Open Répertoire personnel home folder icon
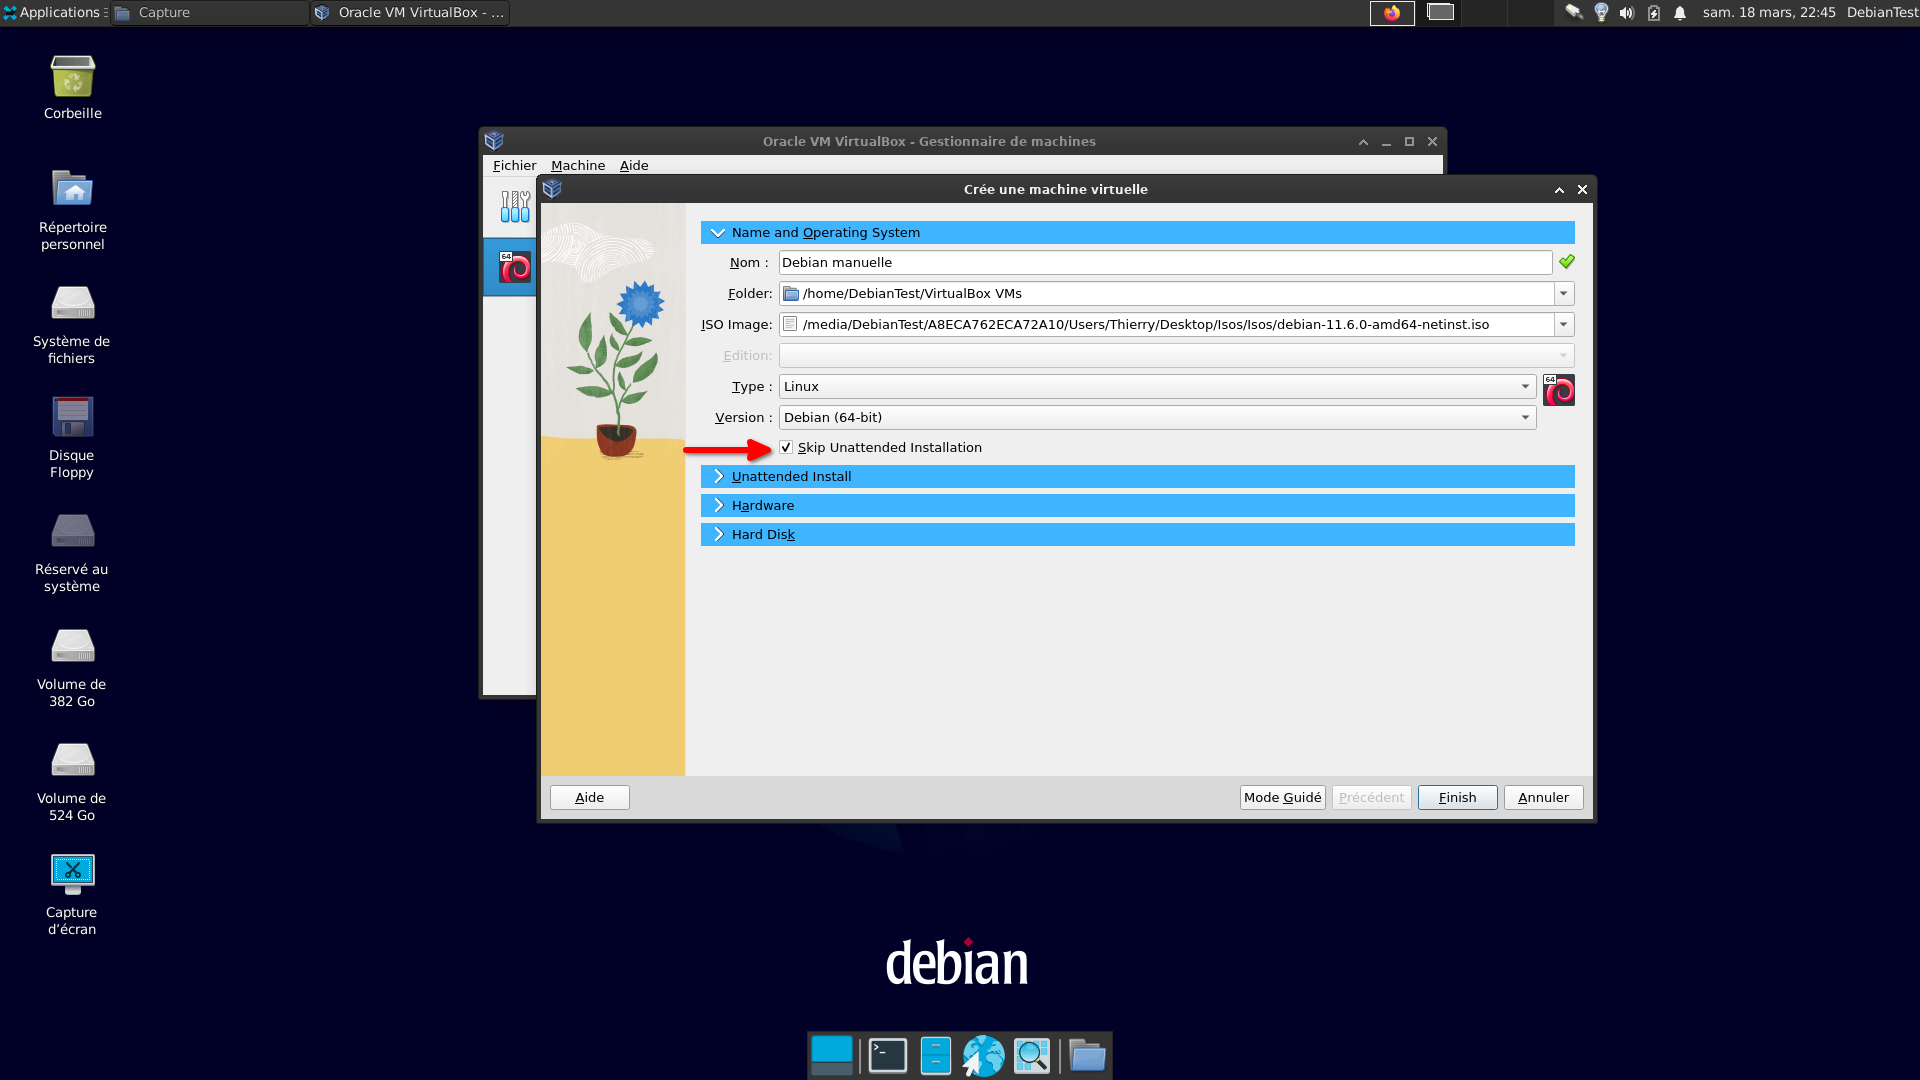Viewport: 1920px width, 1080px height. click(x=73, y=188)
